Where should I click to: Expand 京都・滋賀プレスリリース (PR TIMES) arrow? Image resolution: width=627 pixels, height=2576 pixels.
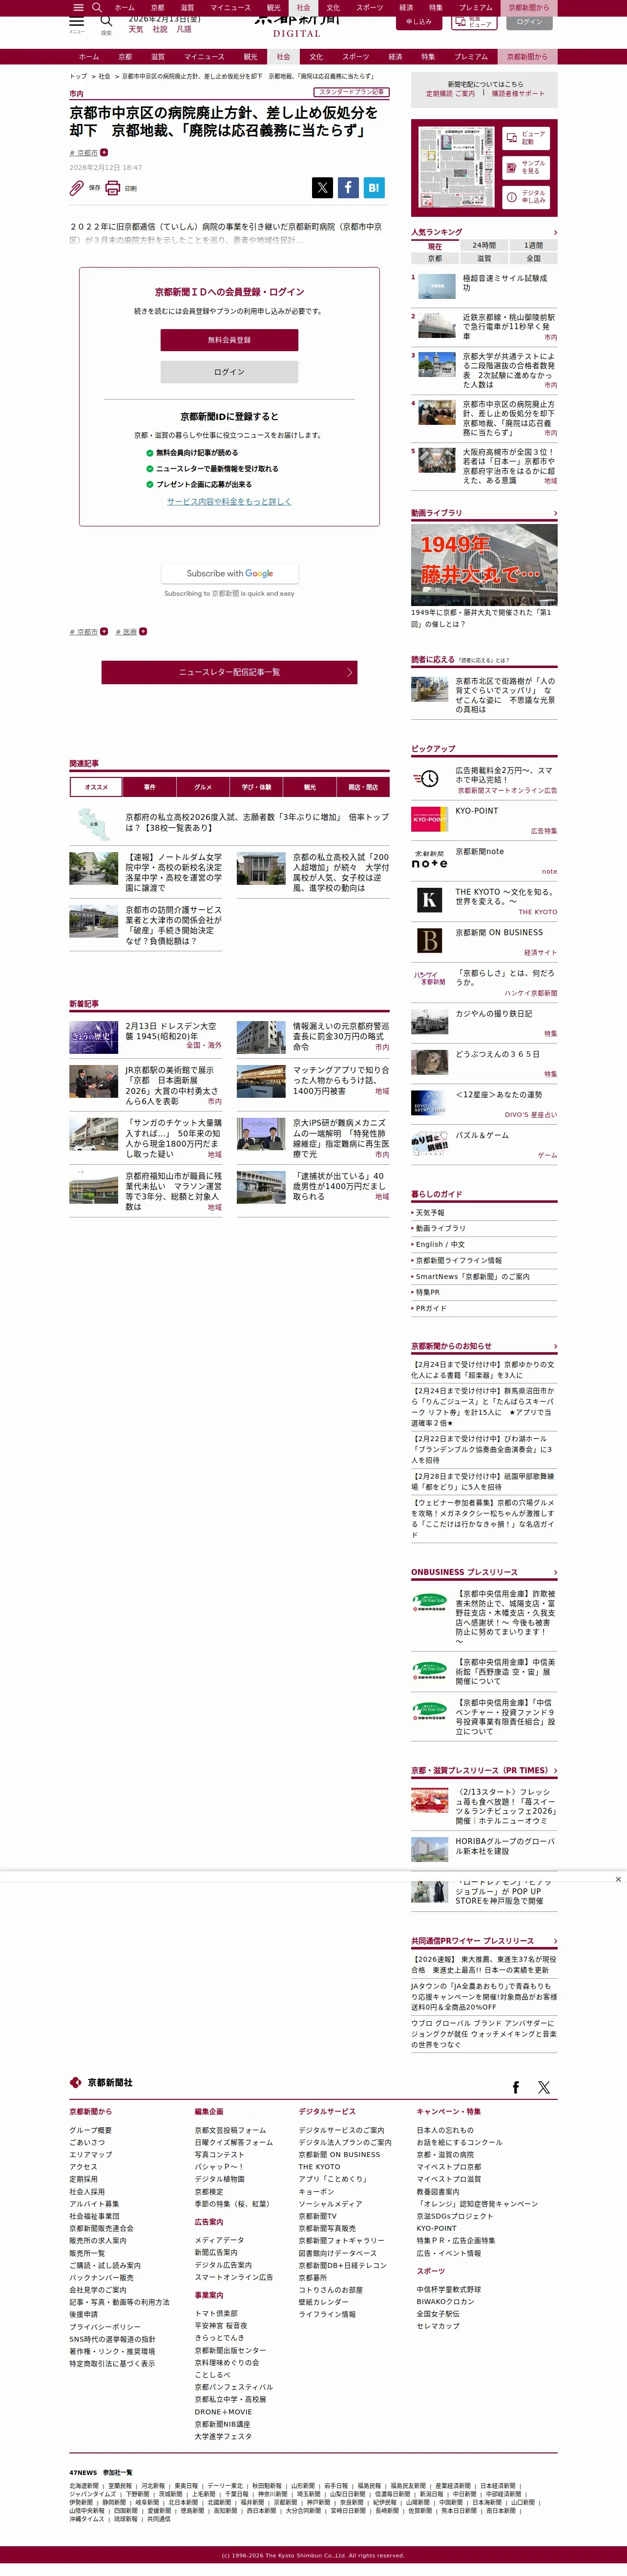(x=555, y=1771)
